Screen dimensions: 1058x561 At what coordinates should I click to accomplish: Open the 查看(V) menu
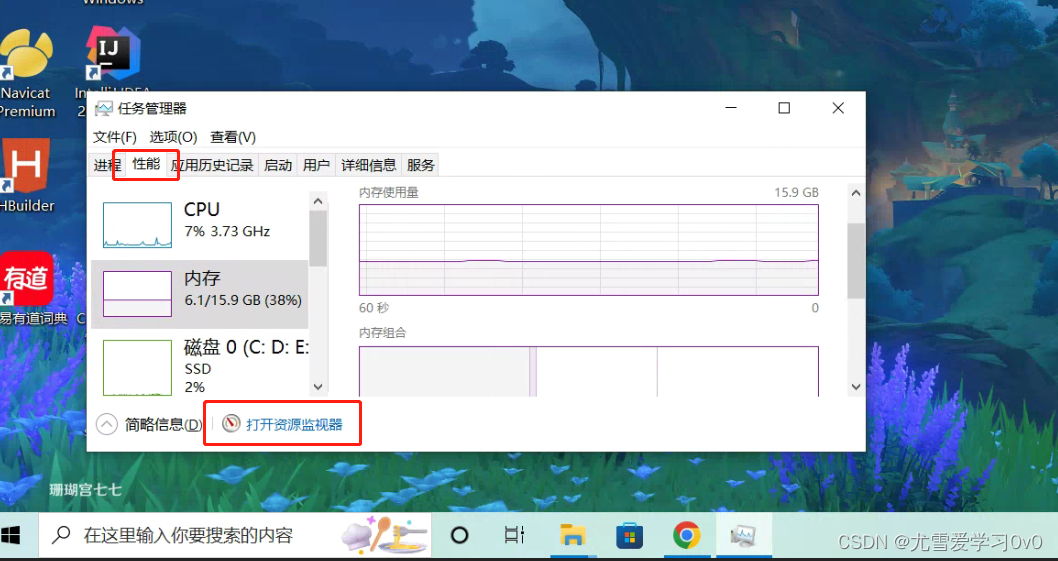233,137
